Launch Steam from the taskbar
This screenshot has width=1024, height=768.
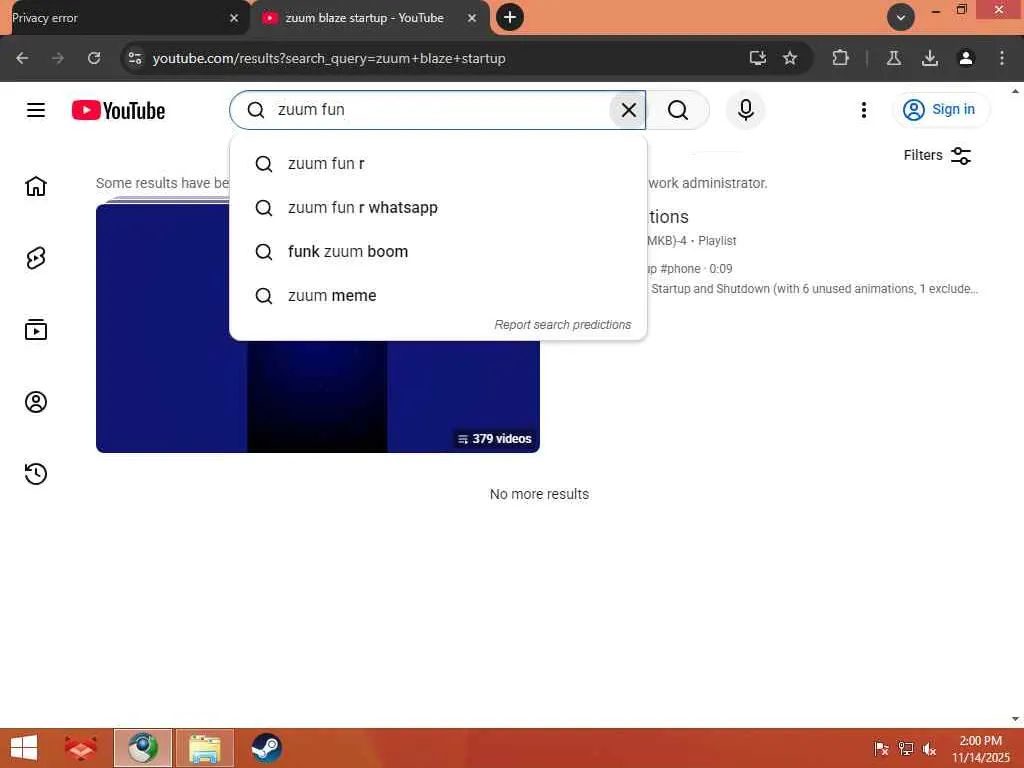coord(266,748)
